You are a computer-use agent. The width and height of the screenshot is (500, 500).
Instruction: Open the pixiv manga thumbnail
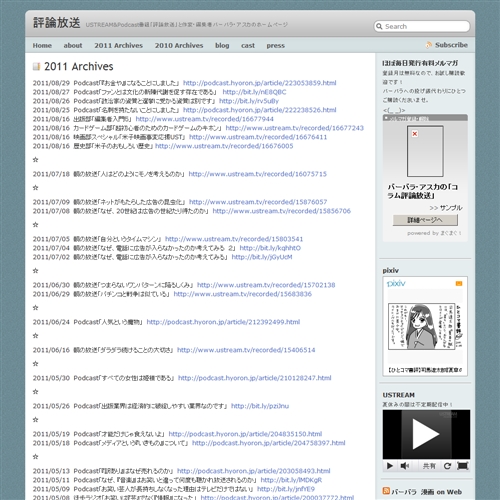425,326
